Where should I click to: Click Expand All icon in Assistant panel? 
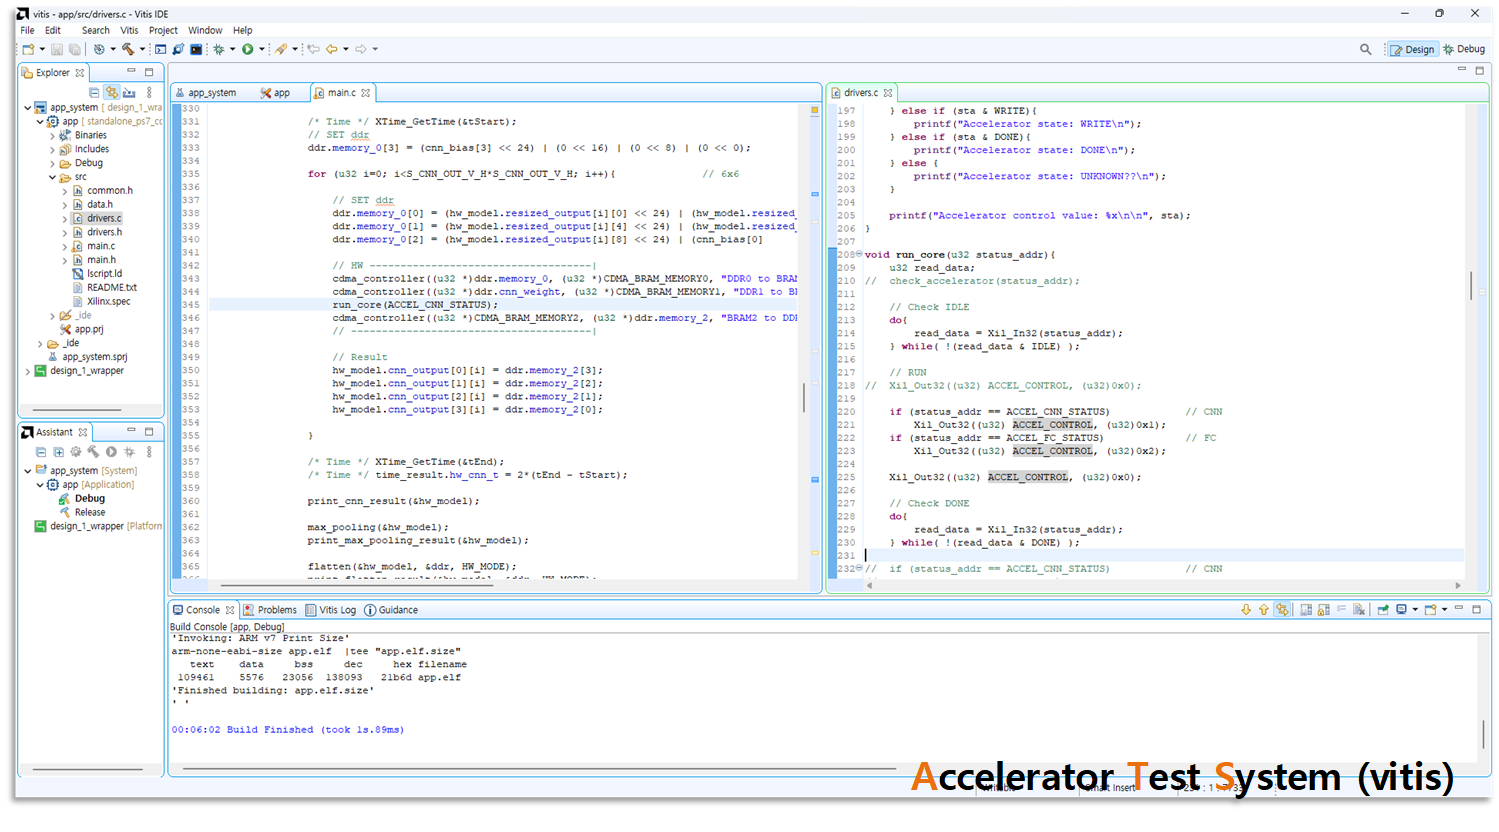(58, 452)
